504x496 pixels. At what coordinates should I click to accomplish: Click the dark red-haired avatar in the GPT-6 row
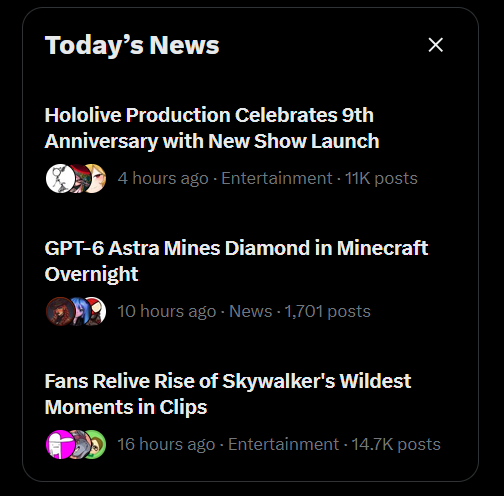(60, 311)
